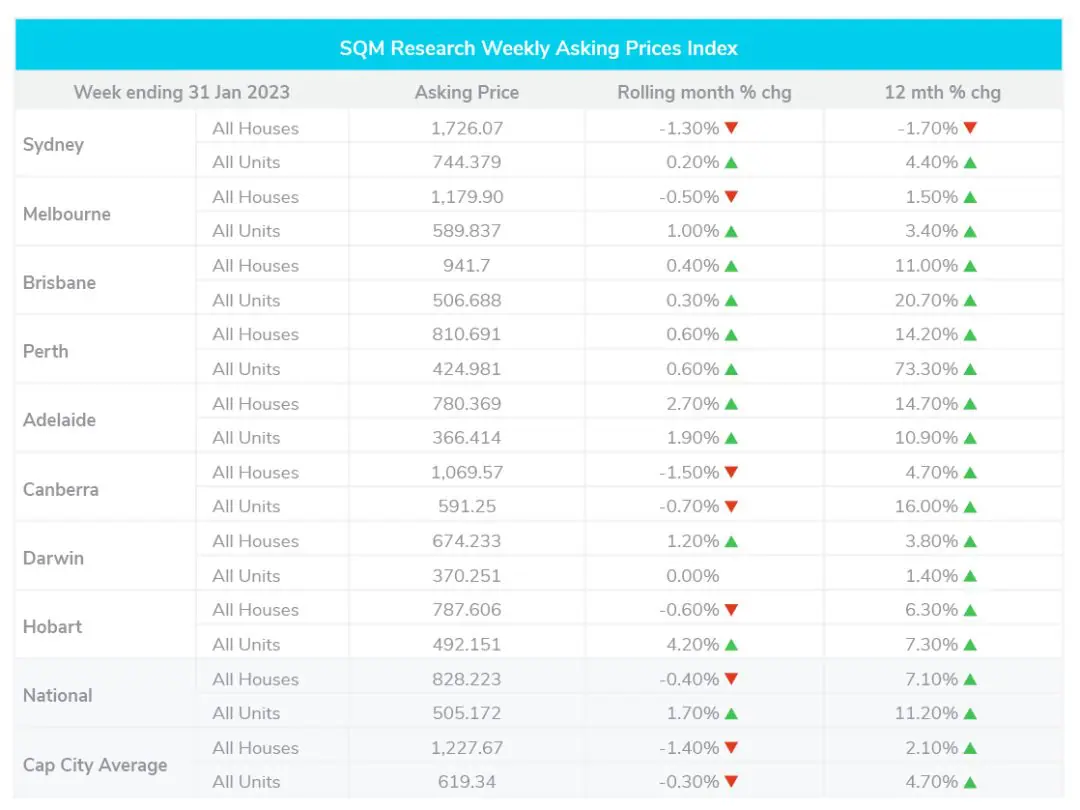Click the Cap City Average label
The width and height of the screenshot is (1080, 810).
(95, 765)
